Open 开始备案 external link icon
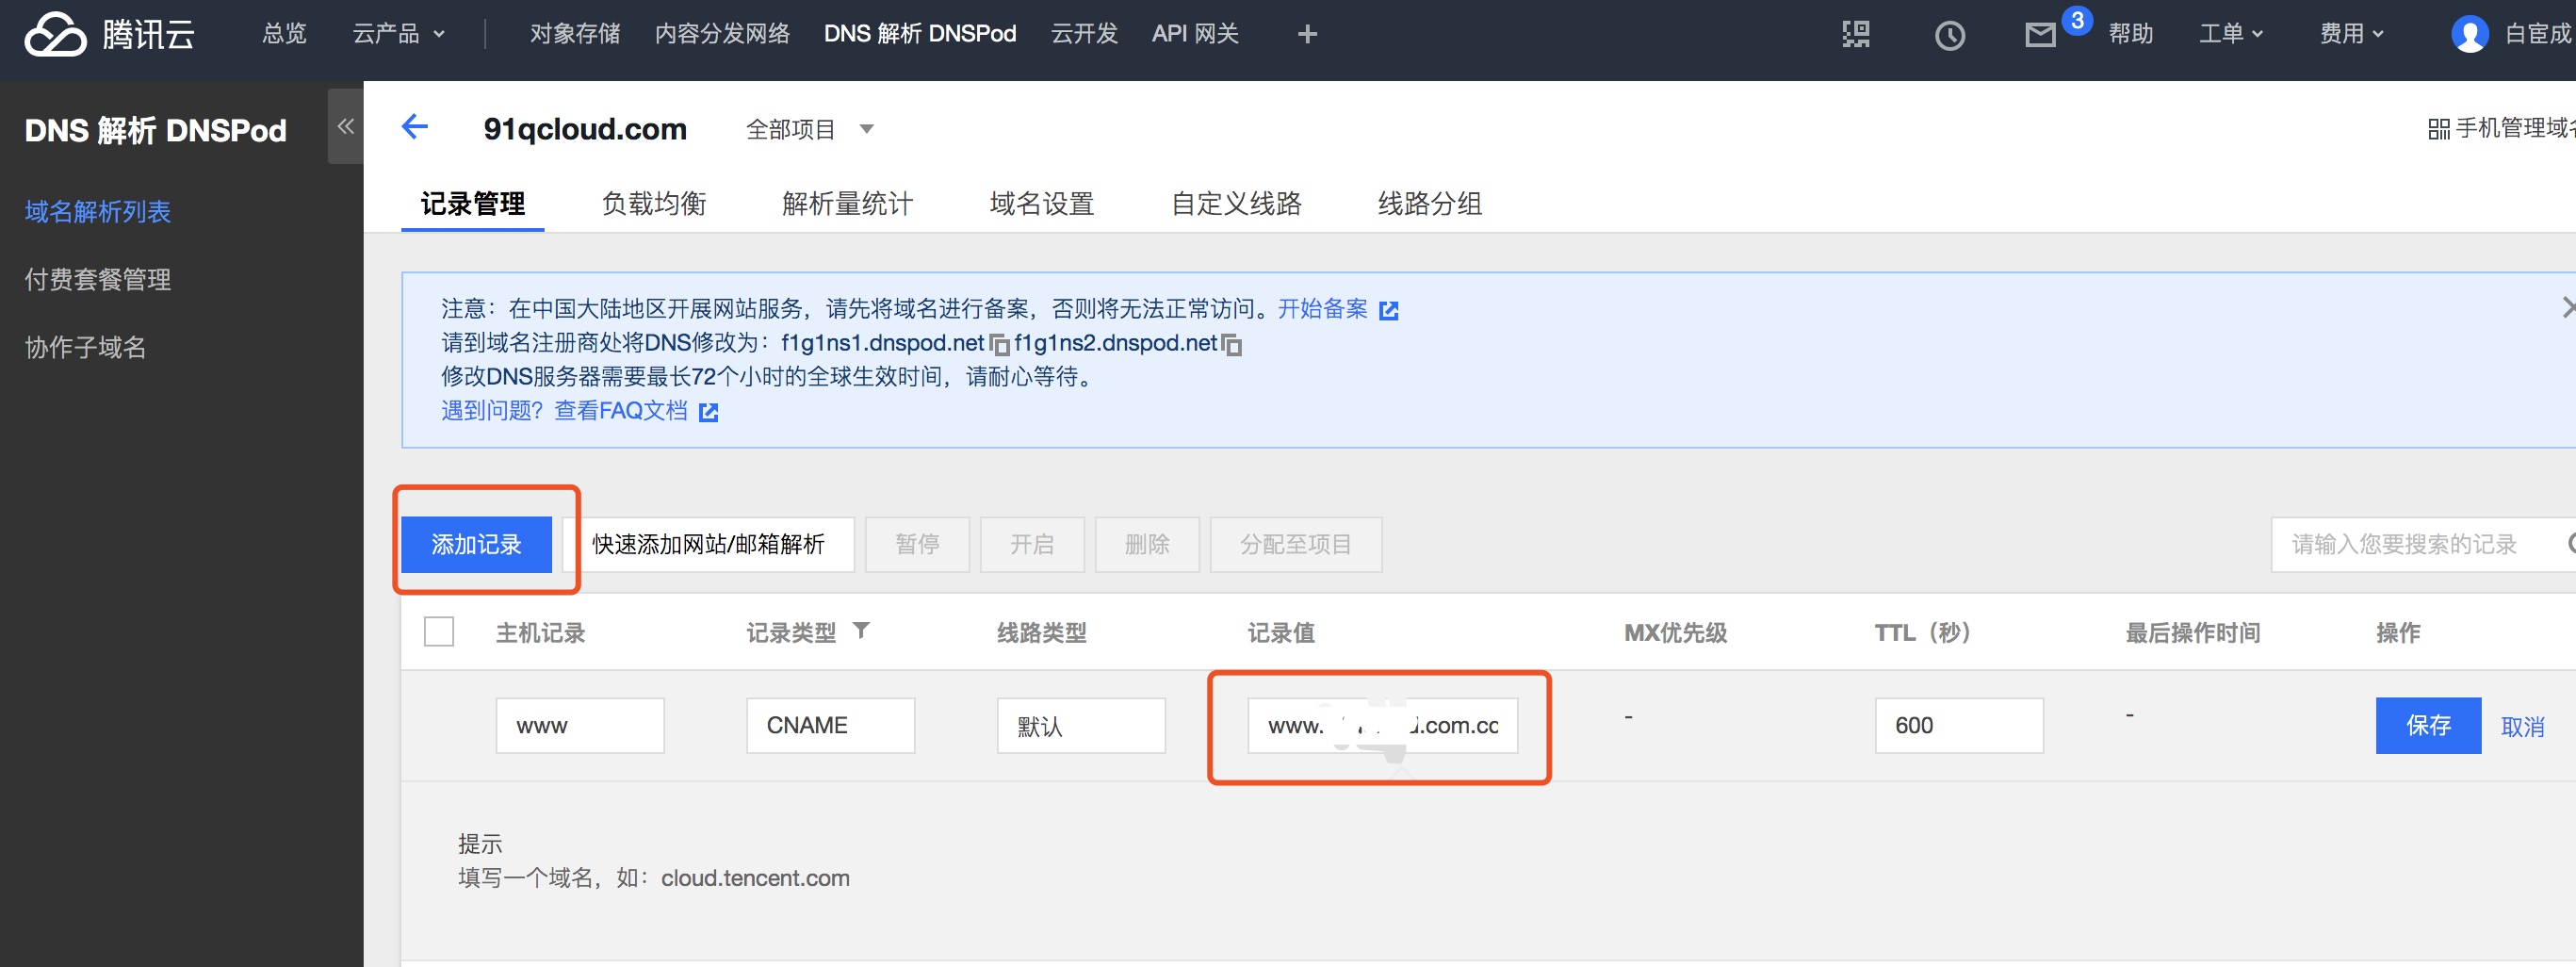2576x967 pixels. pos(1388,311)
